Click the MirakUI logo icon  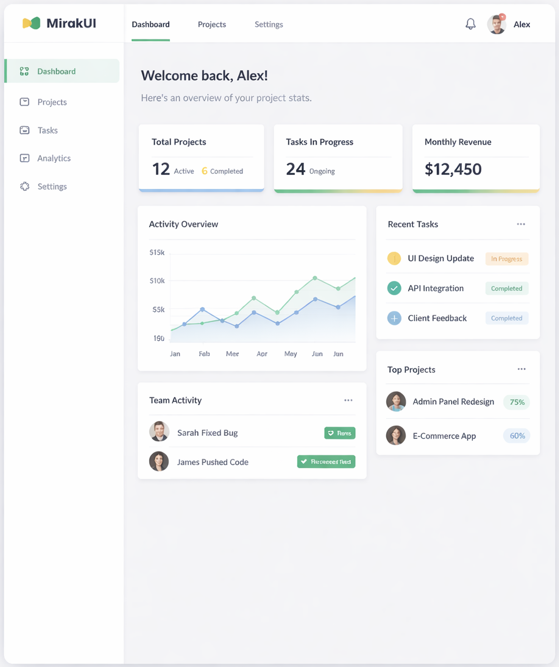point(31,23)
